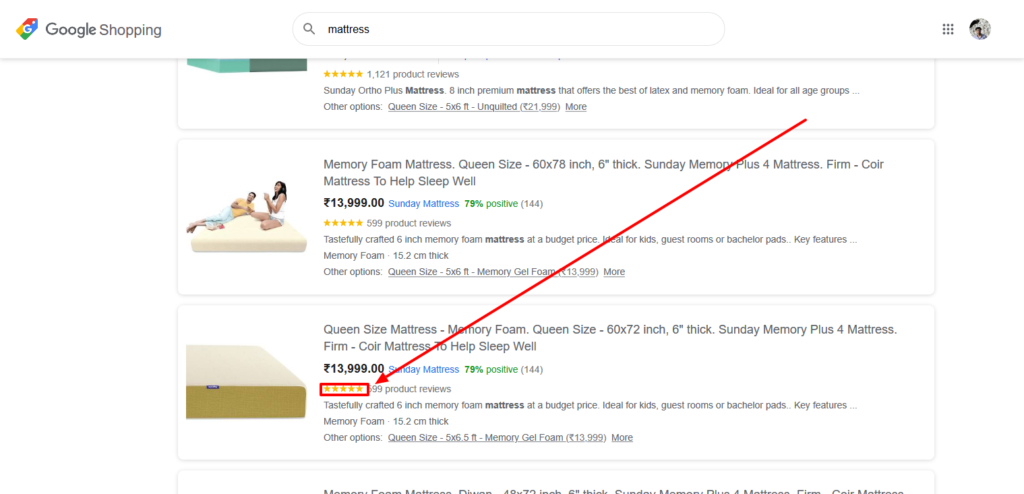Click Sunday Mattress seller on 60x78 listing
This screenshot has height=494, width=1024.
coord(424,204)
